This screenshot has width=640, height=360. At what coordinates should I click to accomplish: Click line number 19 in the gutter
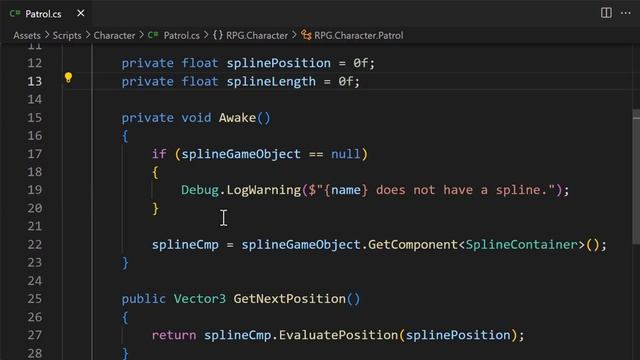point(35,190)
